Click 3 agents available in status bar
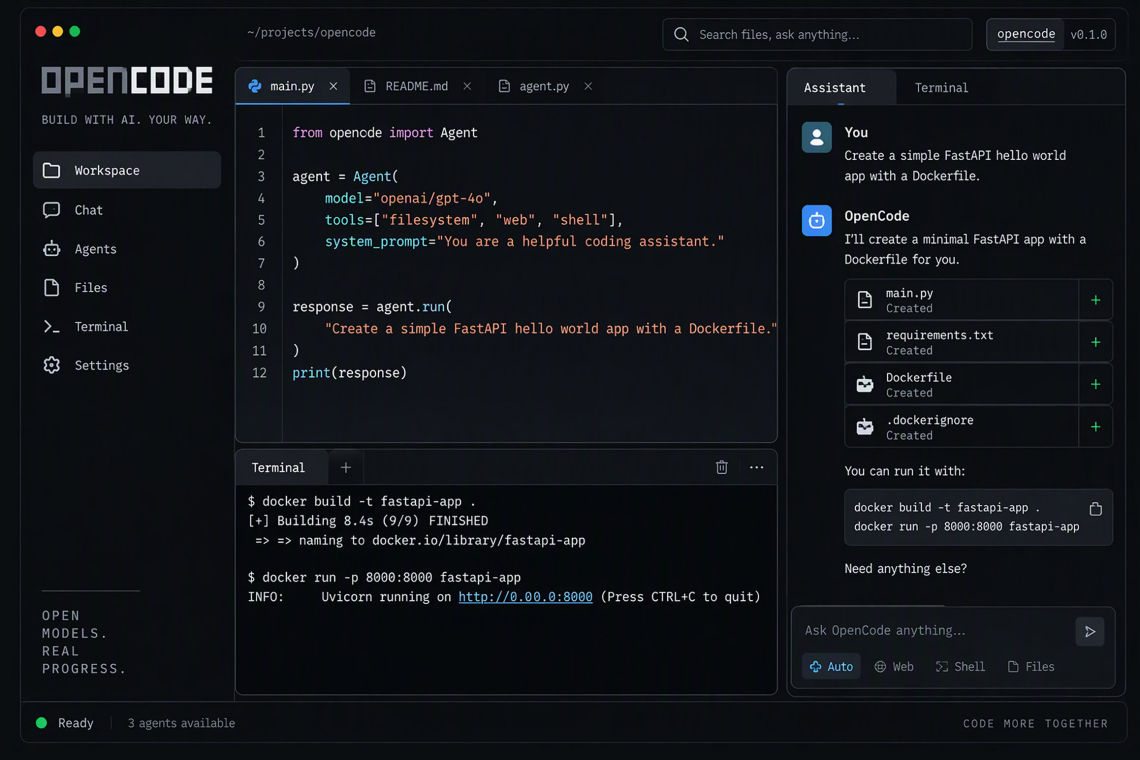The width and height of the screenshot is (1140, 760). coord(181,723)
